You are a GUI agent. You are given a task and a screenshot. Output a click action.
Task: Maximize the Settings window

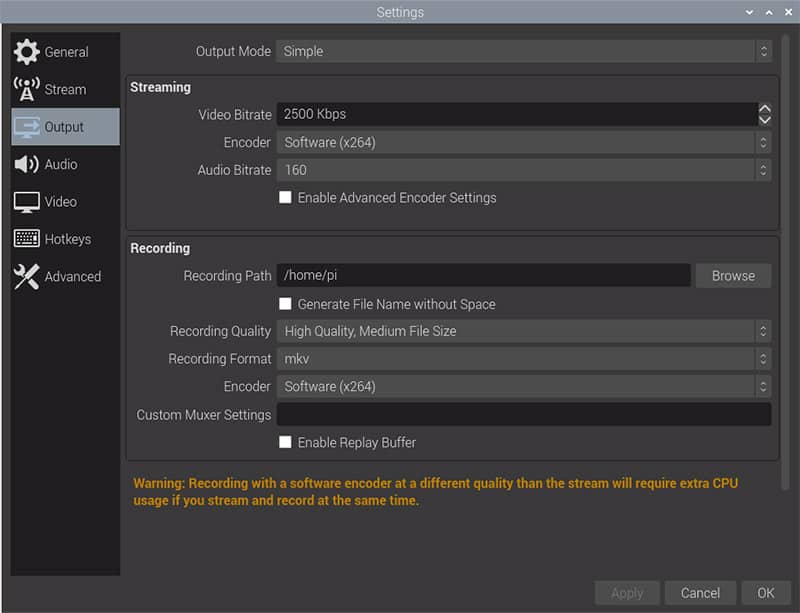point(769,12)
